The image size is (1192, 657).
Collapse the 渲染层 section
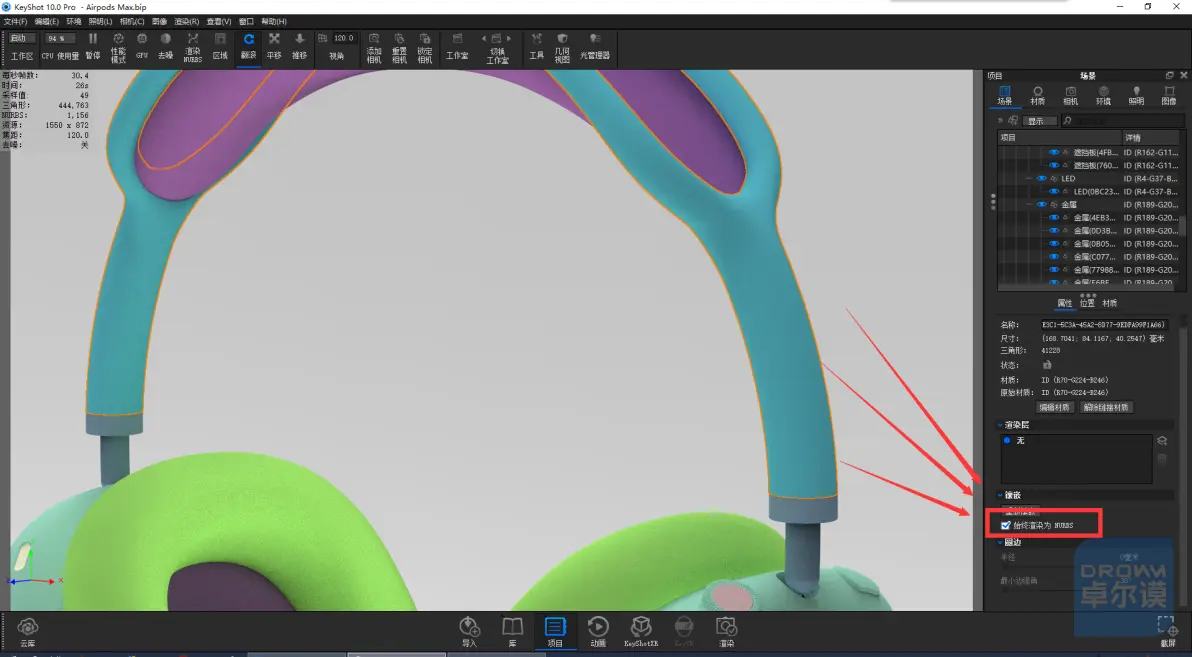1000,425
